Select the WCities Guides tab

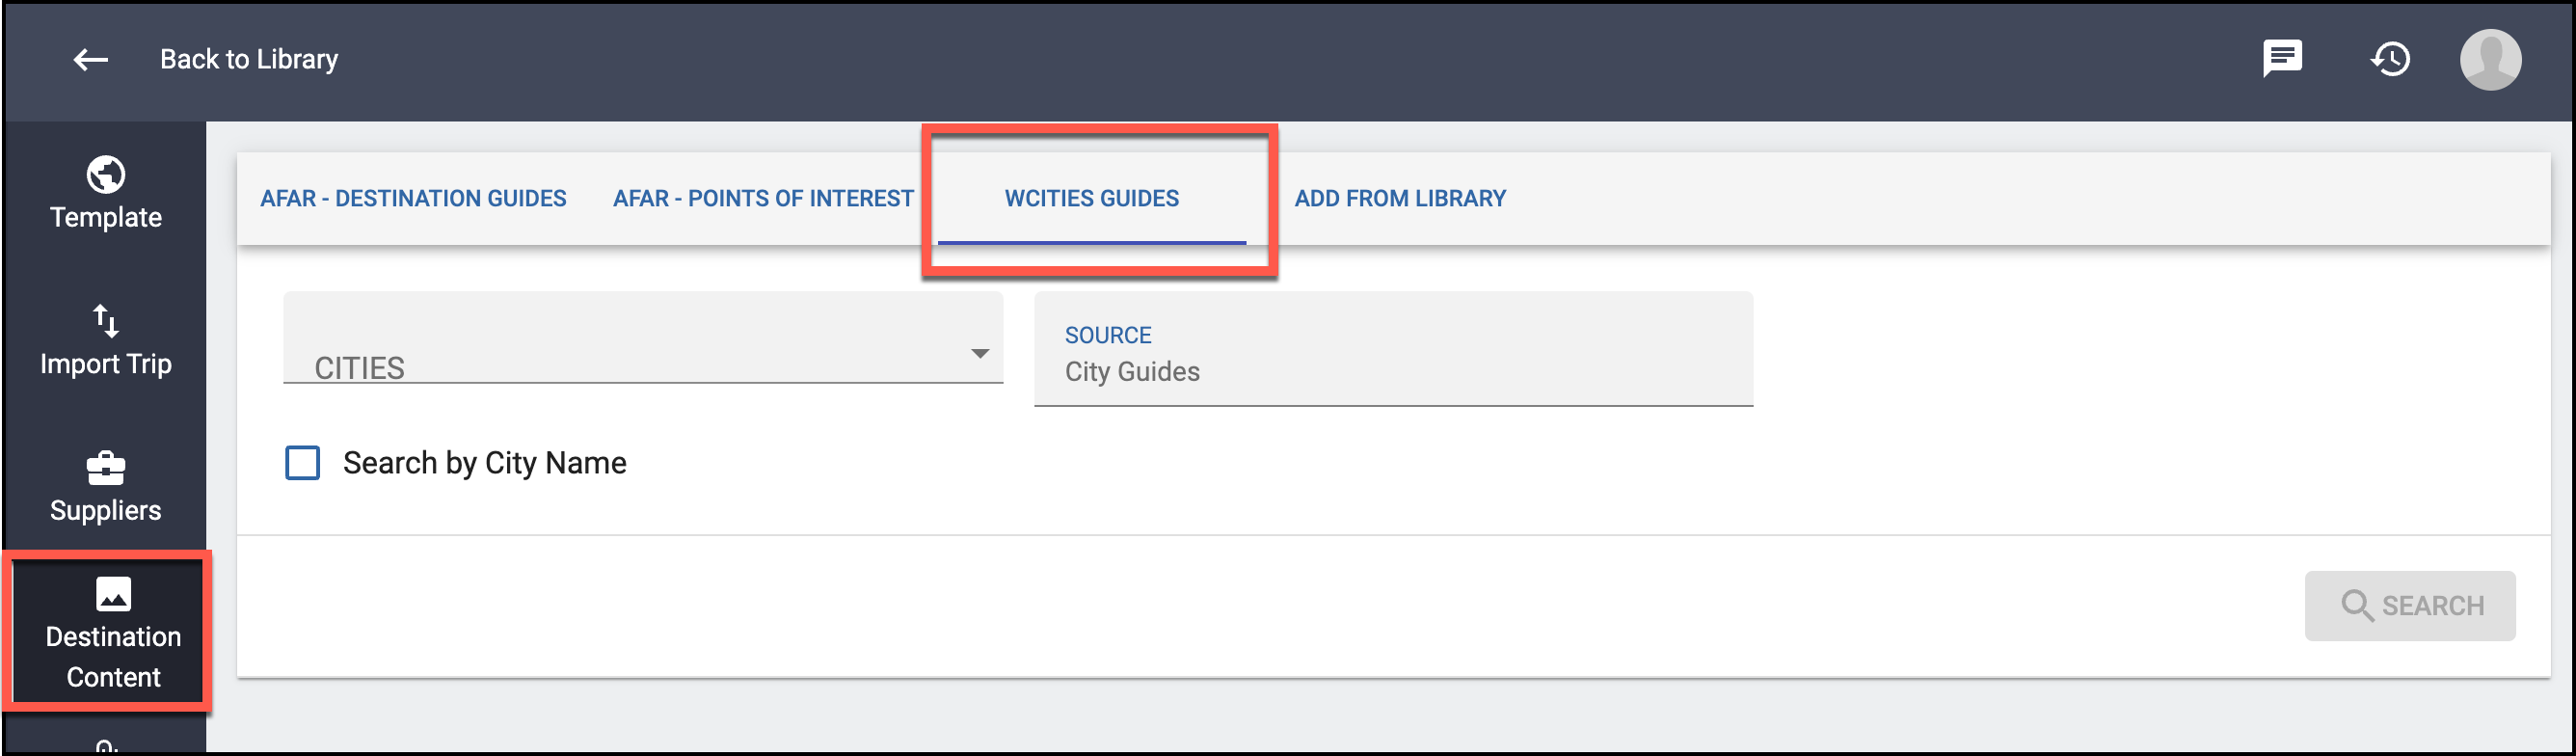point(1092,198)
